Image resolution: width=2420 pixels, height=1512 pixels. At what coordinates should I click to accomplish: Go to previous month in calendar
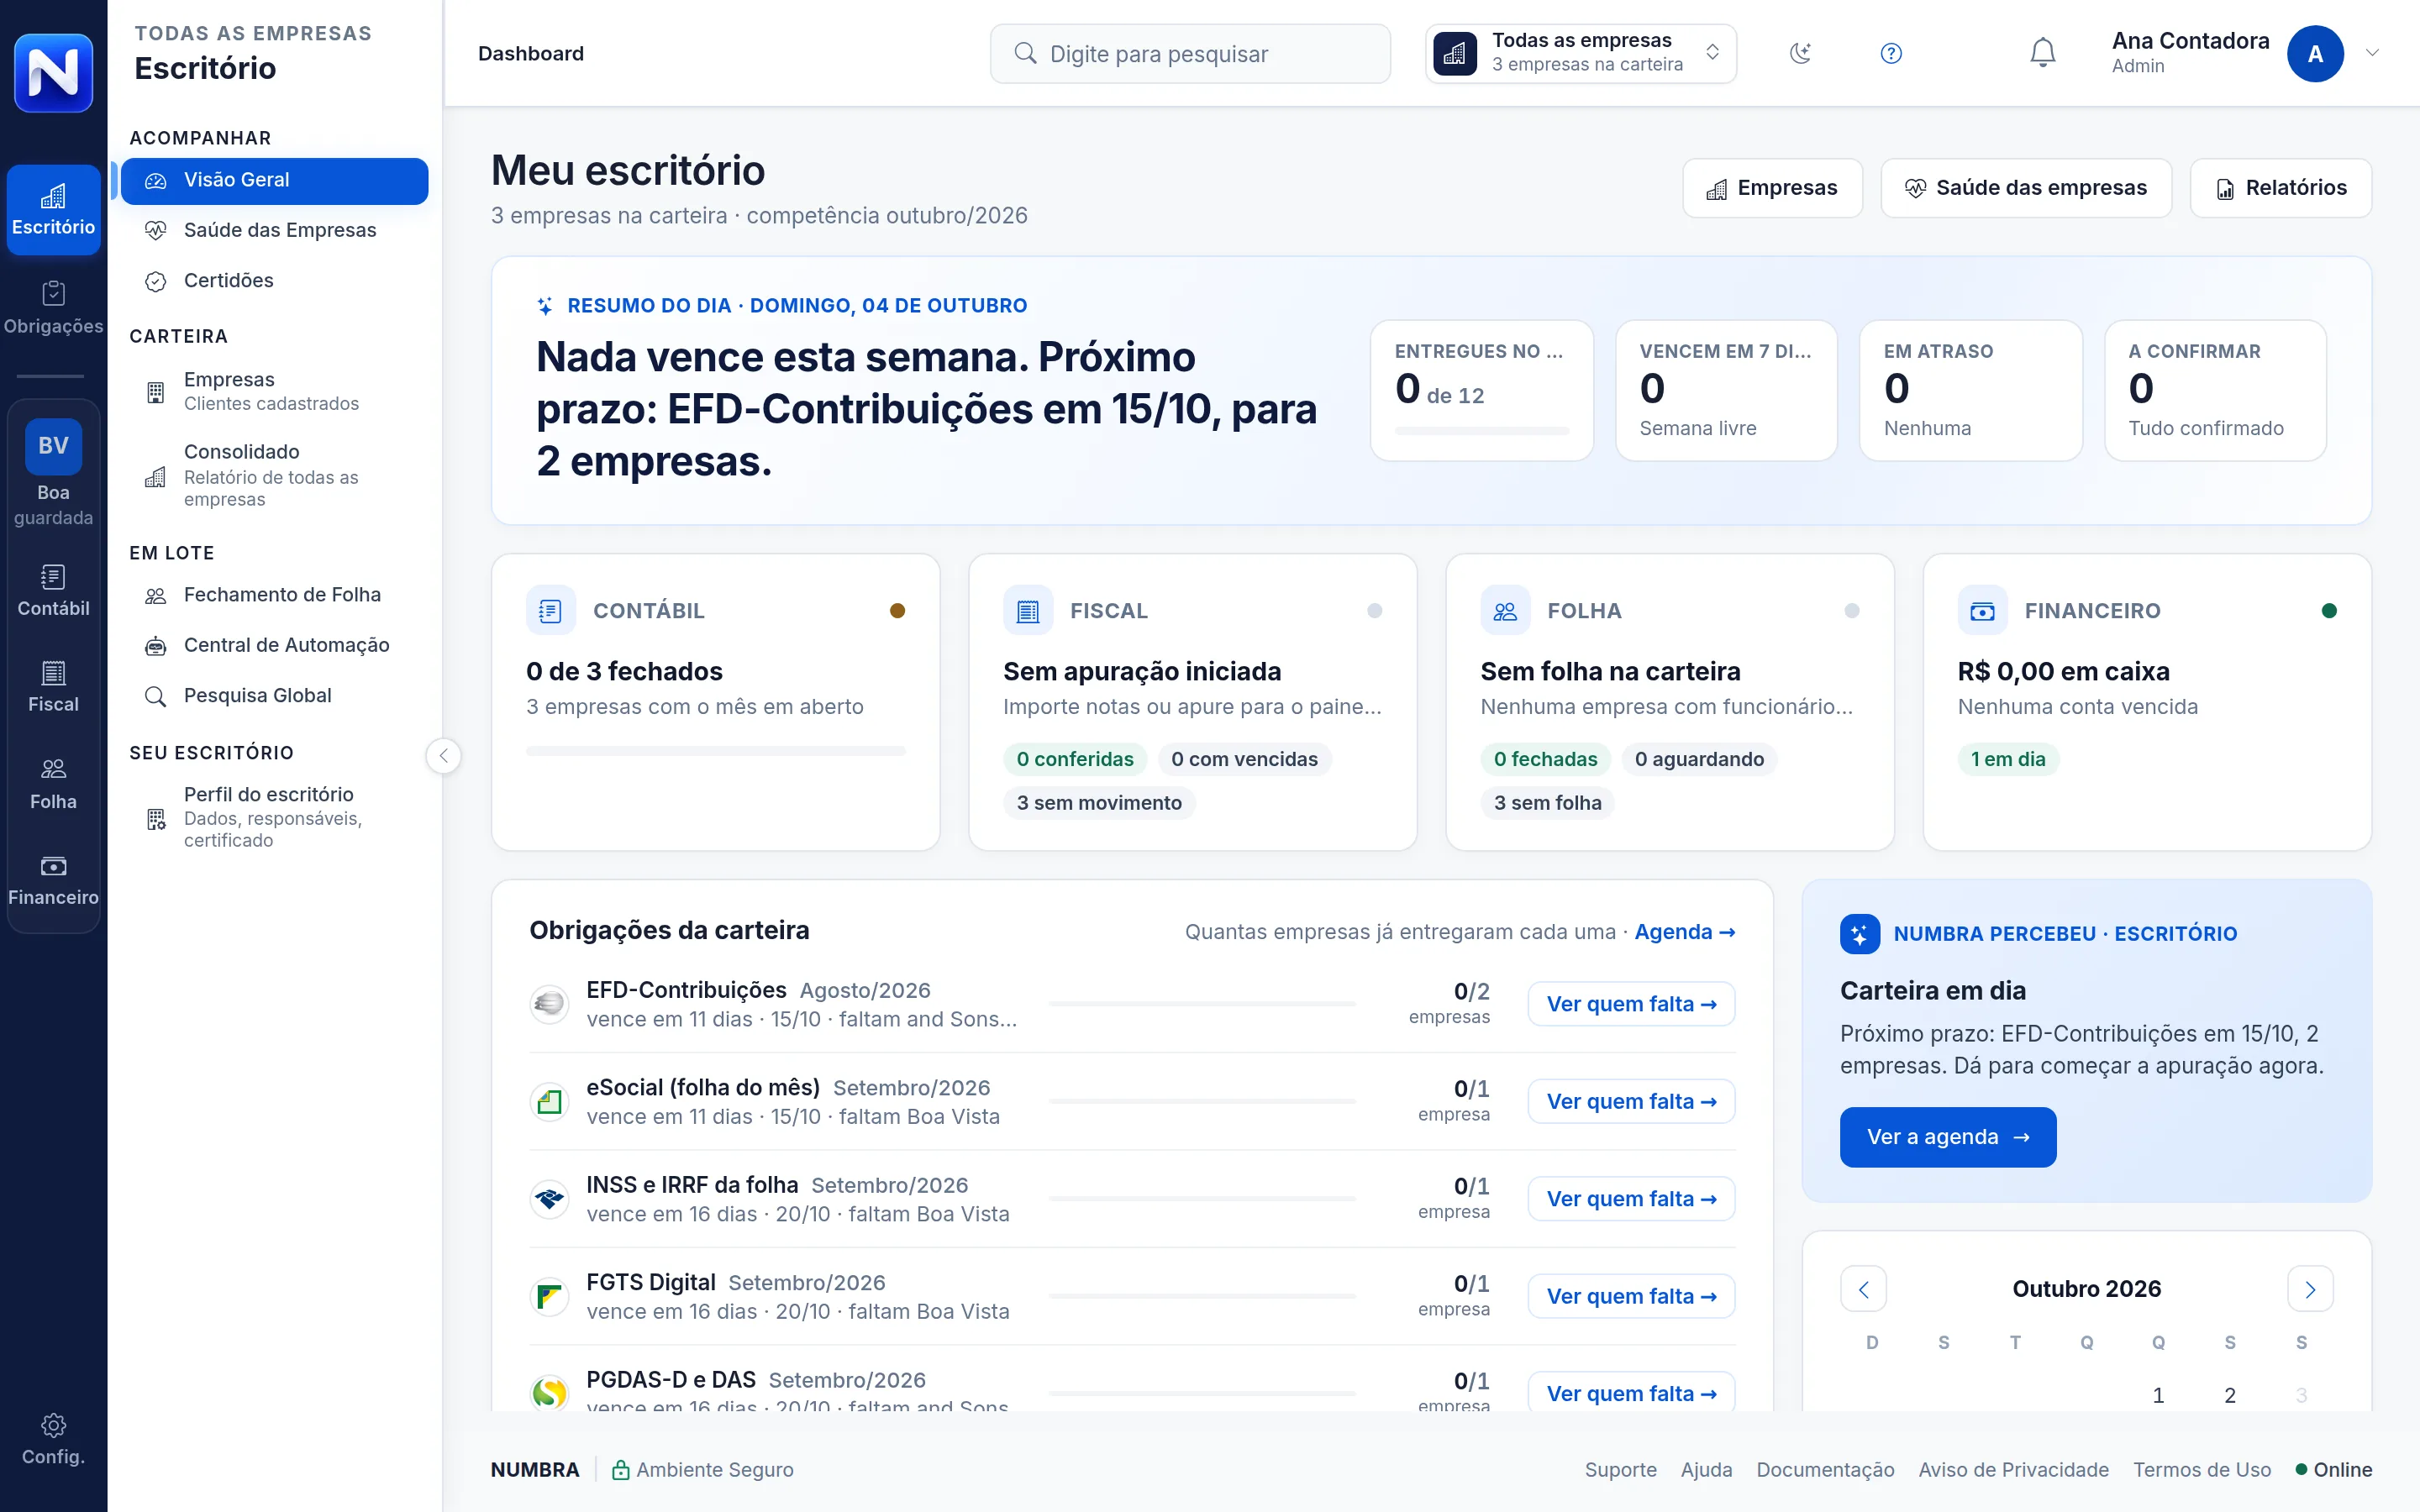click(x=1863, y=1289)
